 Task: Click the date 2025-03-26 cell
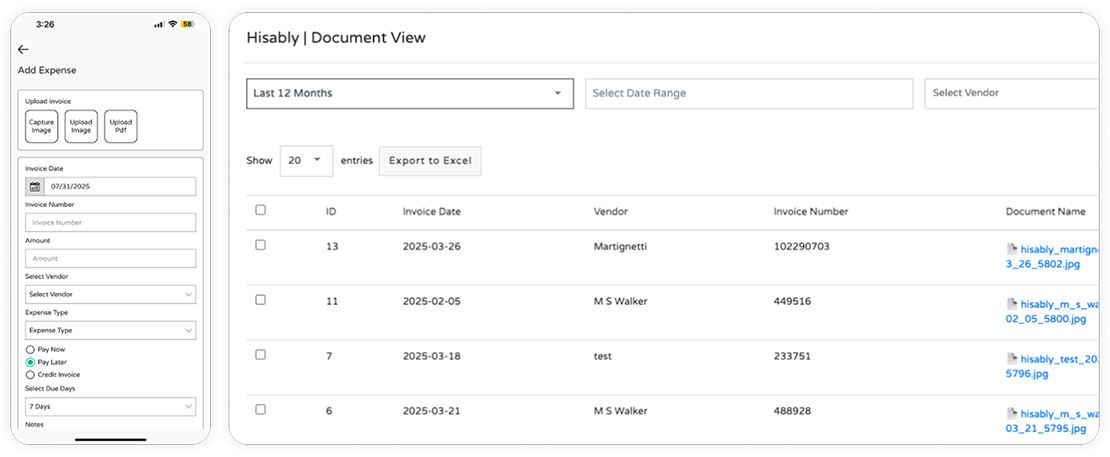(x=432, y=246)
